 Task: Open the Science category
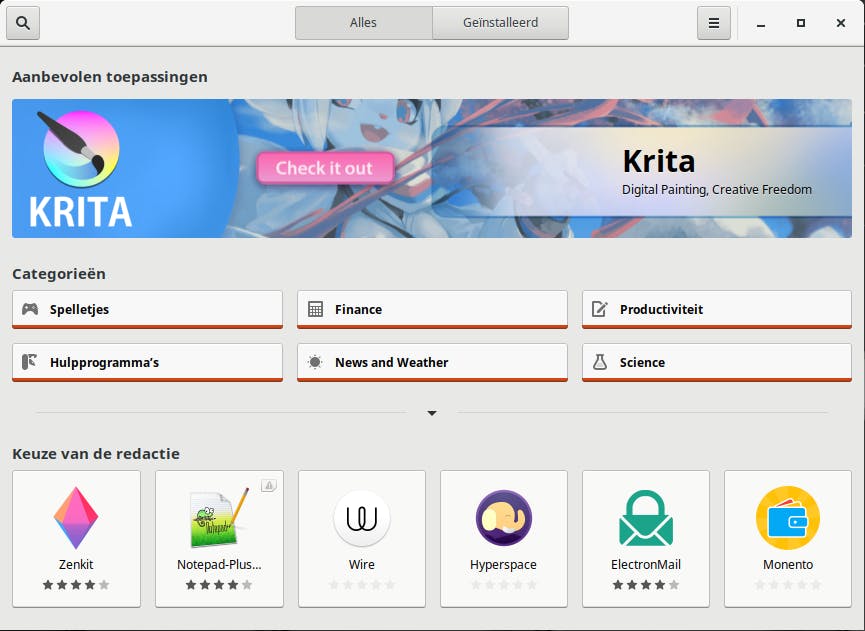tap(717, 362)
